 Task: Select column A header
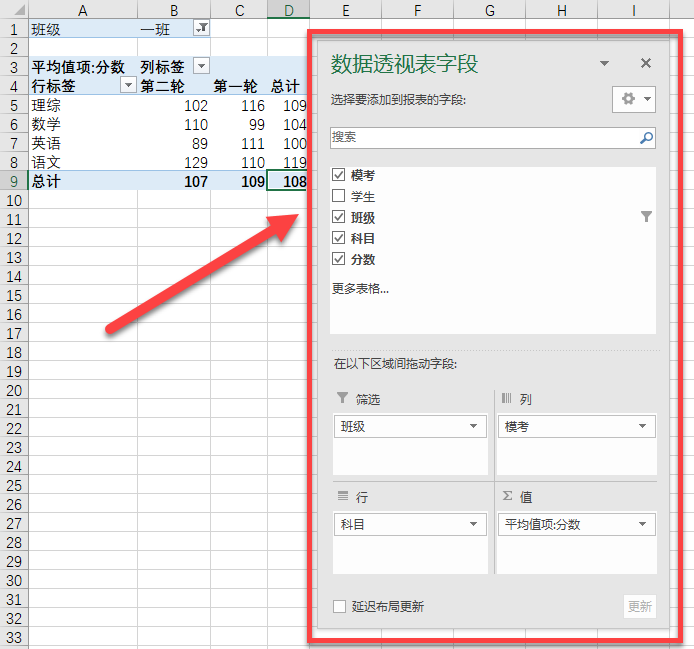(x=83, y=10)
